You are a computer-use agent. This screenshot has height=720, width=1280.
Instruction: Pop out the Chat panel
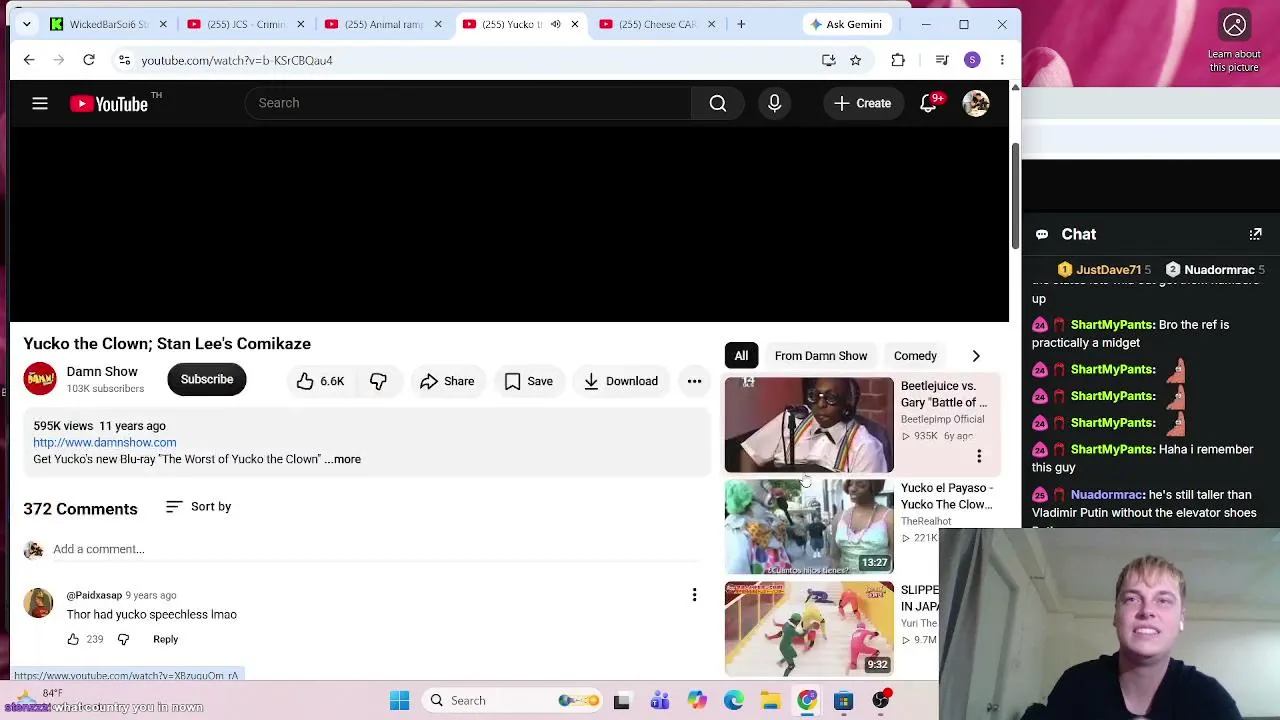[1255, 234]
